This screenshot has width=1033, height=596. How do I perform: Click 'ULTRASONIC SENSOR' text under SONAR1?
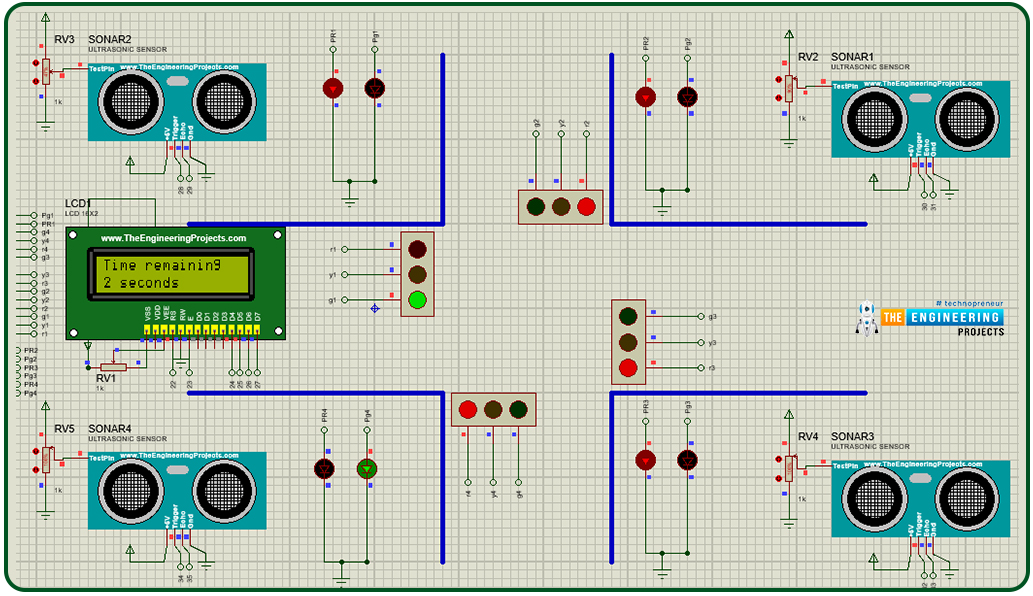point(870,67)
